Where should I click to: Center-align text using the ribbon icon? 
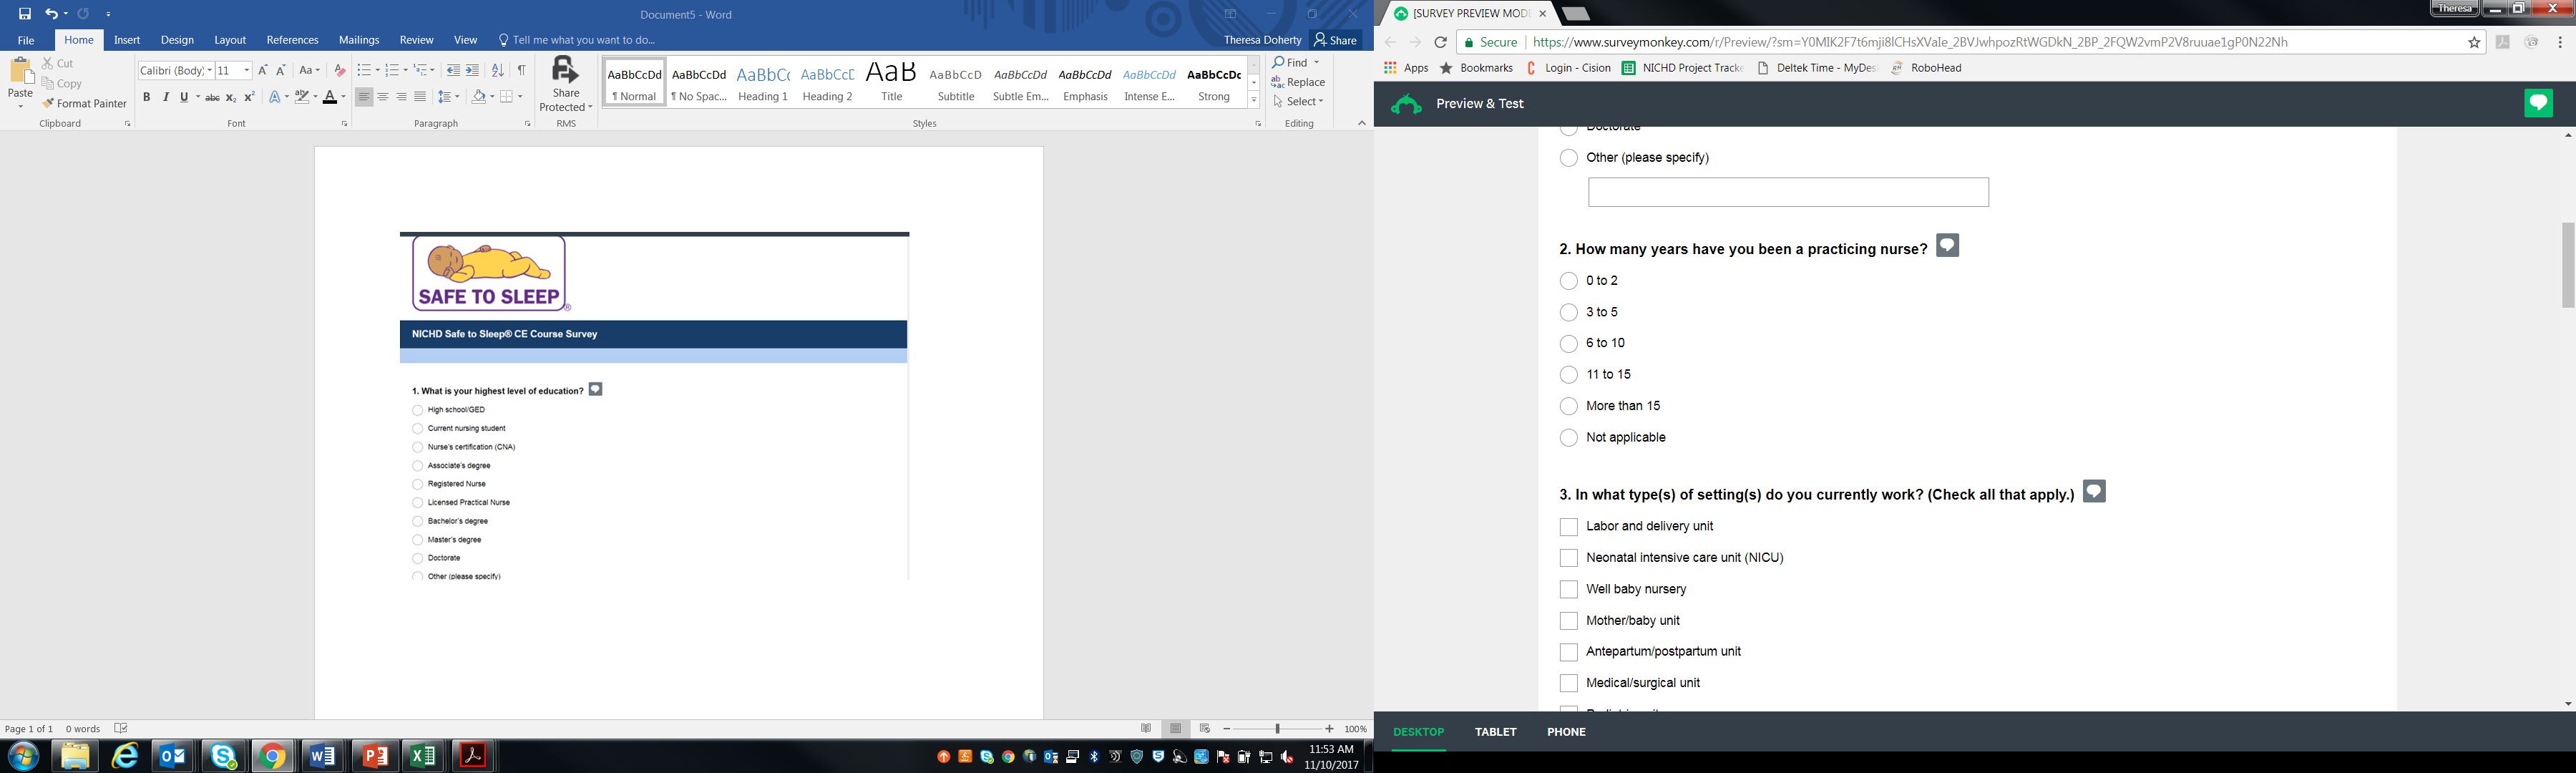tap(383, 97)
